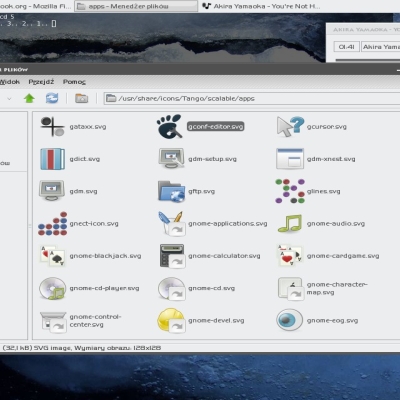
Task: Select the gftp.svg folder icon
Action: pyautogui.click(x=171, y=191)
